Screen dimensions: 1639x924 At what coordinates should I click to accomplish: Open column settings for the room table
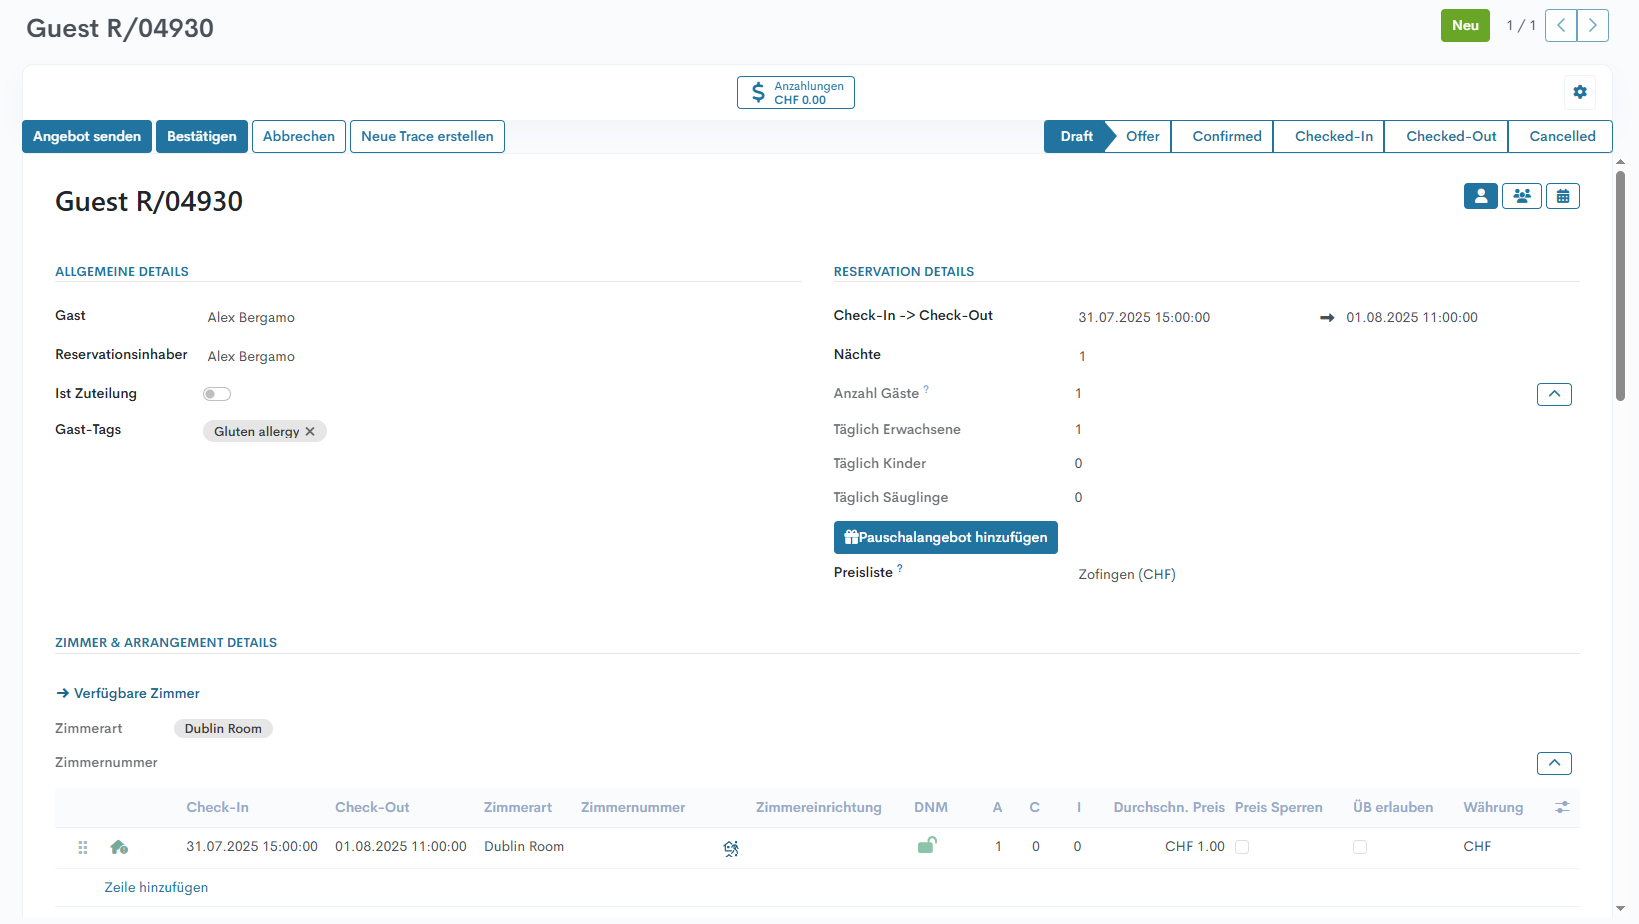point(1562,807)
